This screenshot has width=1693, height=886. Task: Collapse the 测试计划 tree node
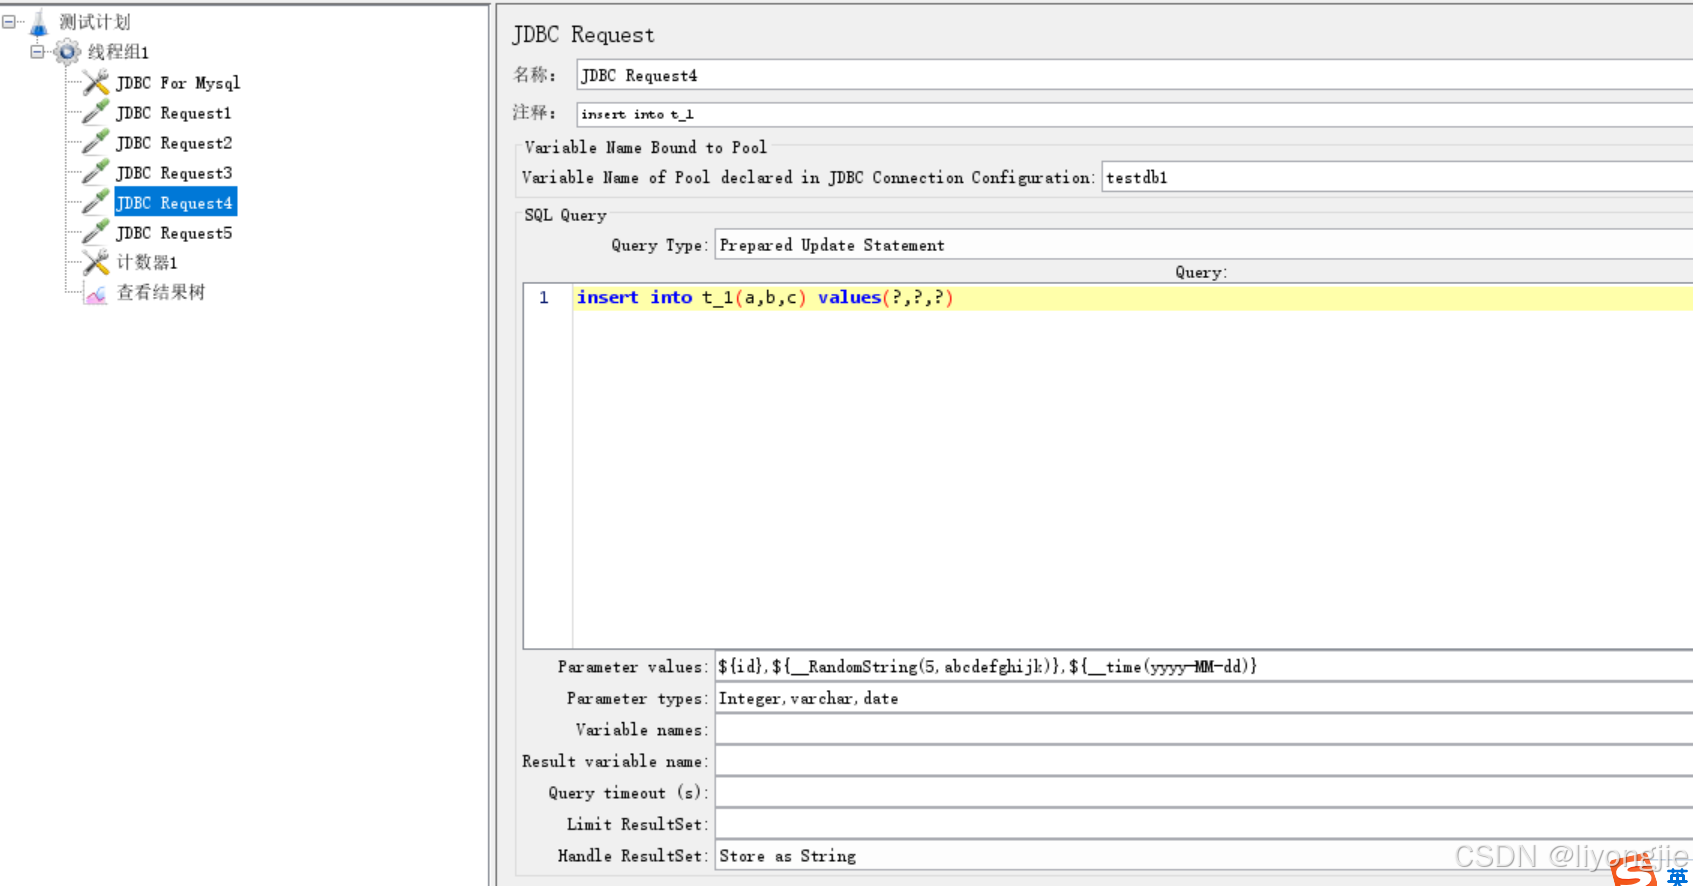[8, 21]
